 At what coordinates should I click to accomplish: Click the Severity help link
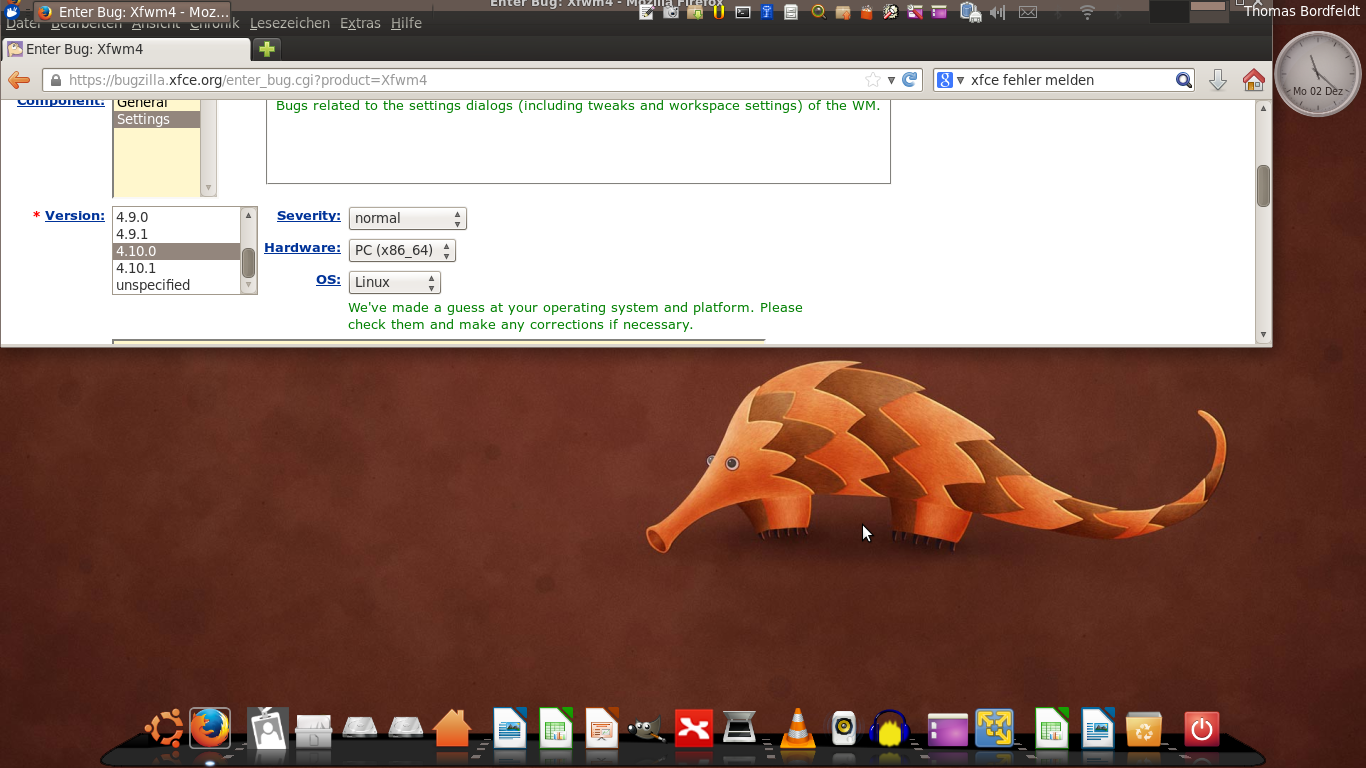click(x=308, y=215)
